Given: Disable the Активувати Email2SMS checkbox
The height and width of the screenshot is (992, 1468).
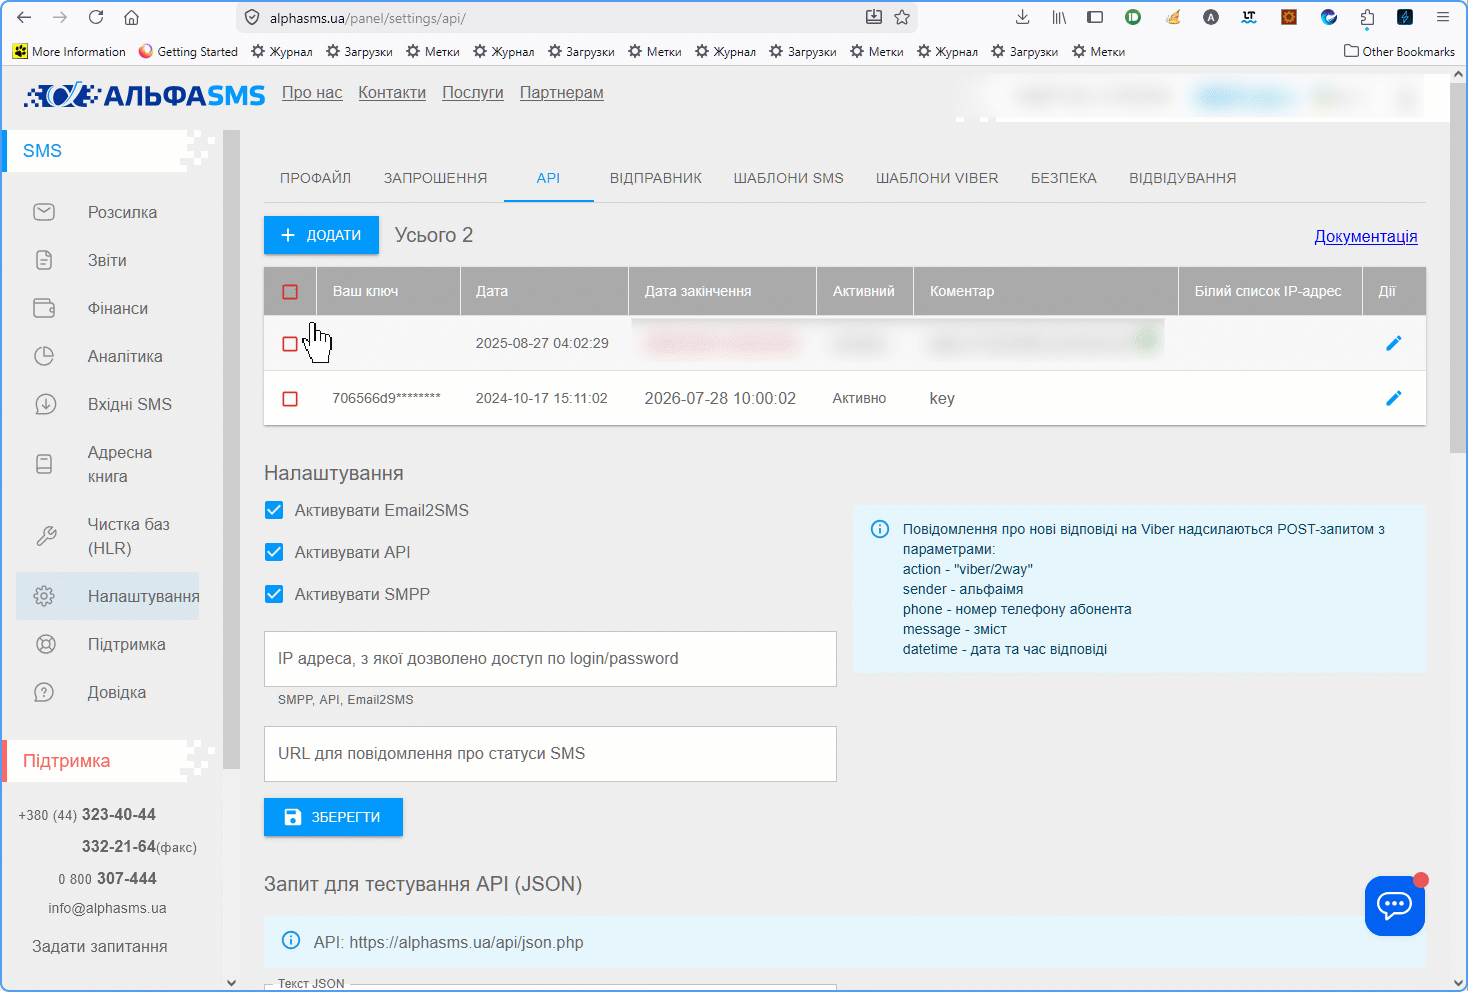Looking at the screenshot, I should (274, 510).
